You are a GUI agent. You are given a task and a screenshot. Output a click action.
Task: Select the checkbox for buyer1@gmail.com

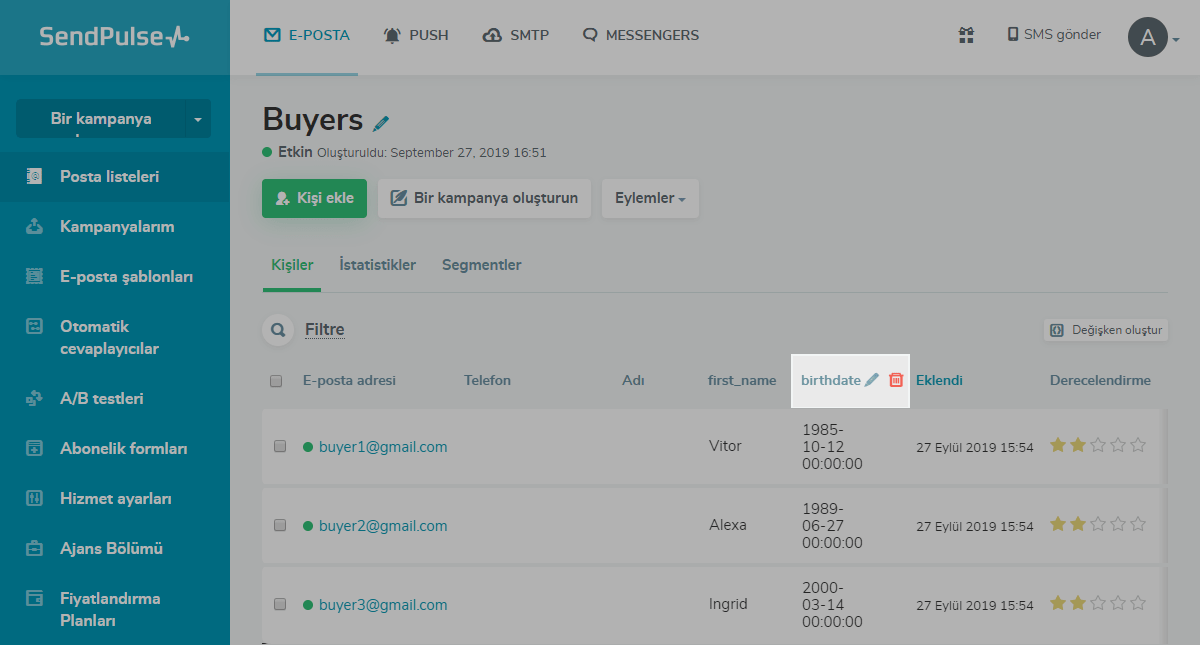[x=280, y=446]
